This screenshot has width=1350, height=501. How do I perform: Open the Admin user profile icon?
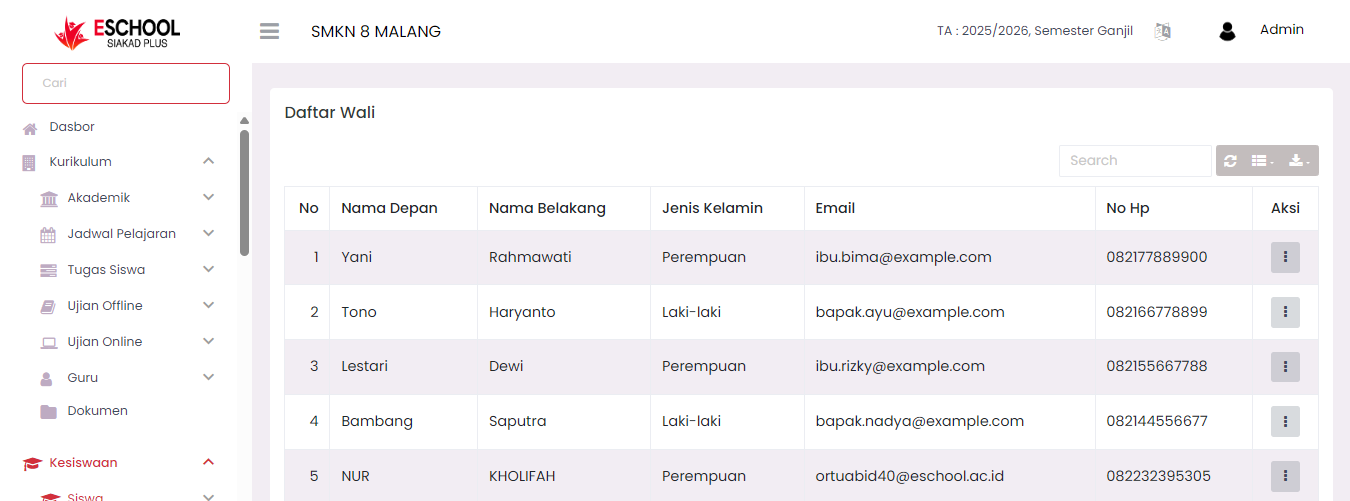[x=1227, y=31]
